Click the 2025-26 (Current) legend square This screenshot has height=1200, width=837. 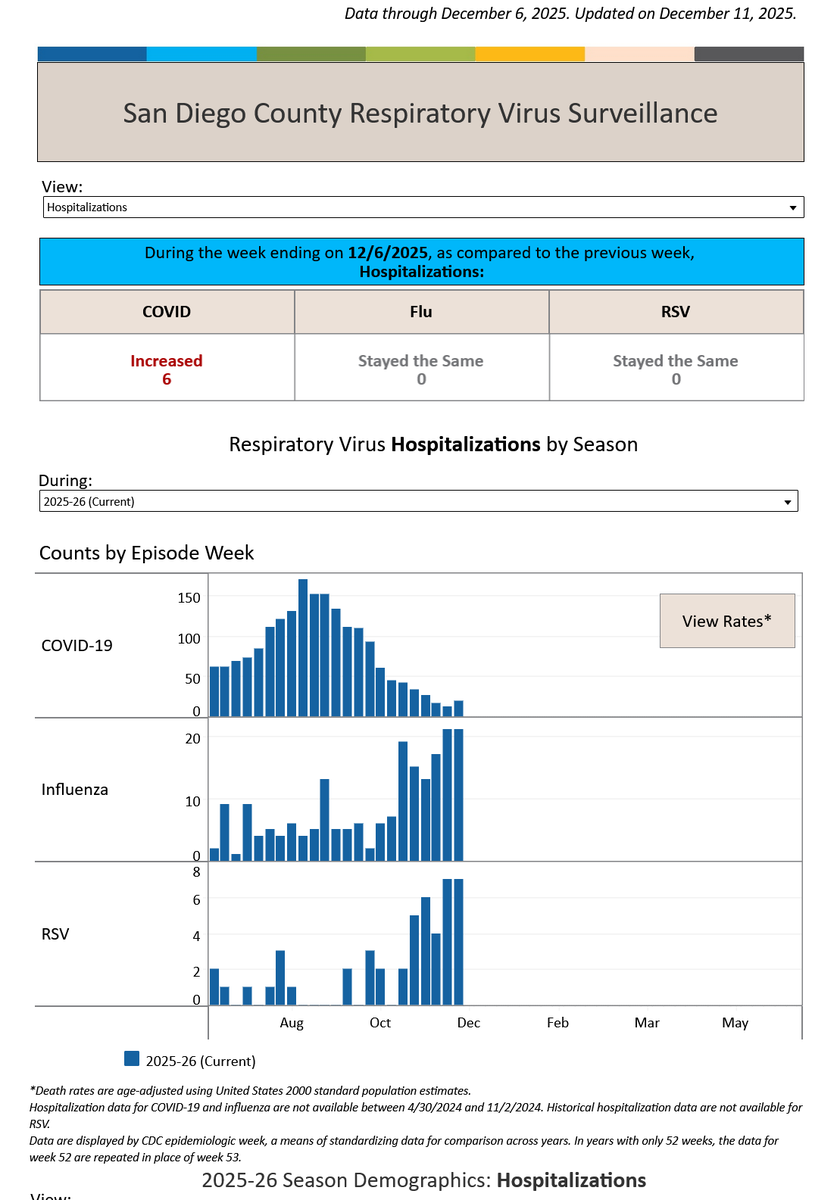tap(131, 1059)
